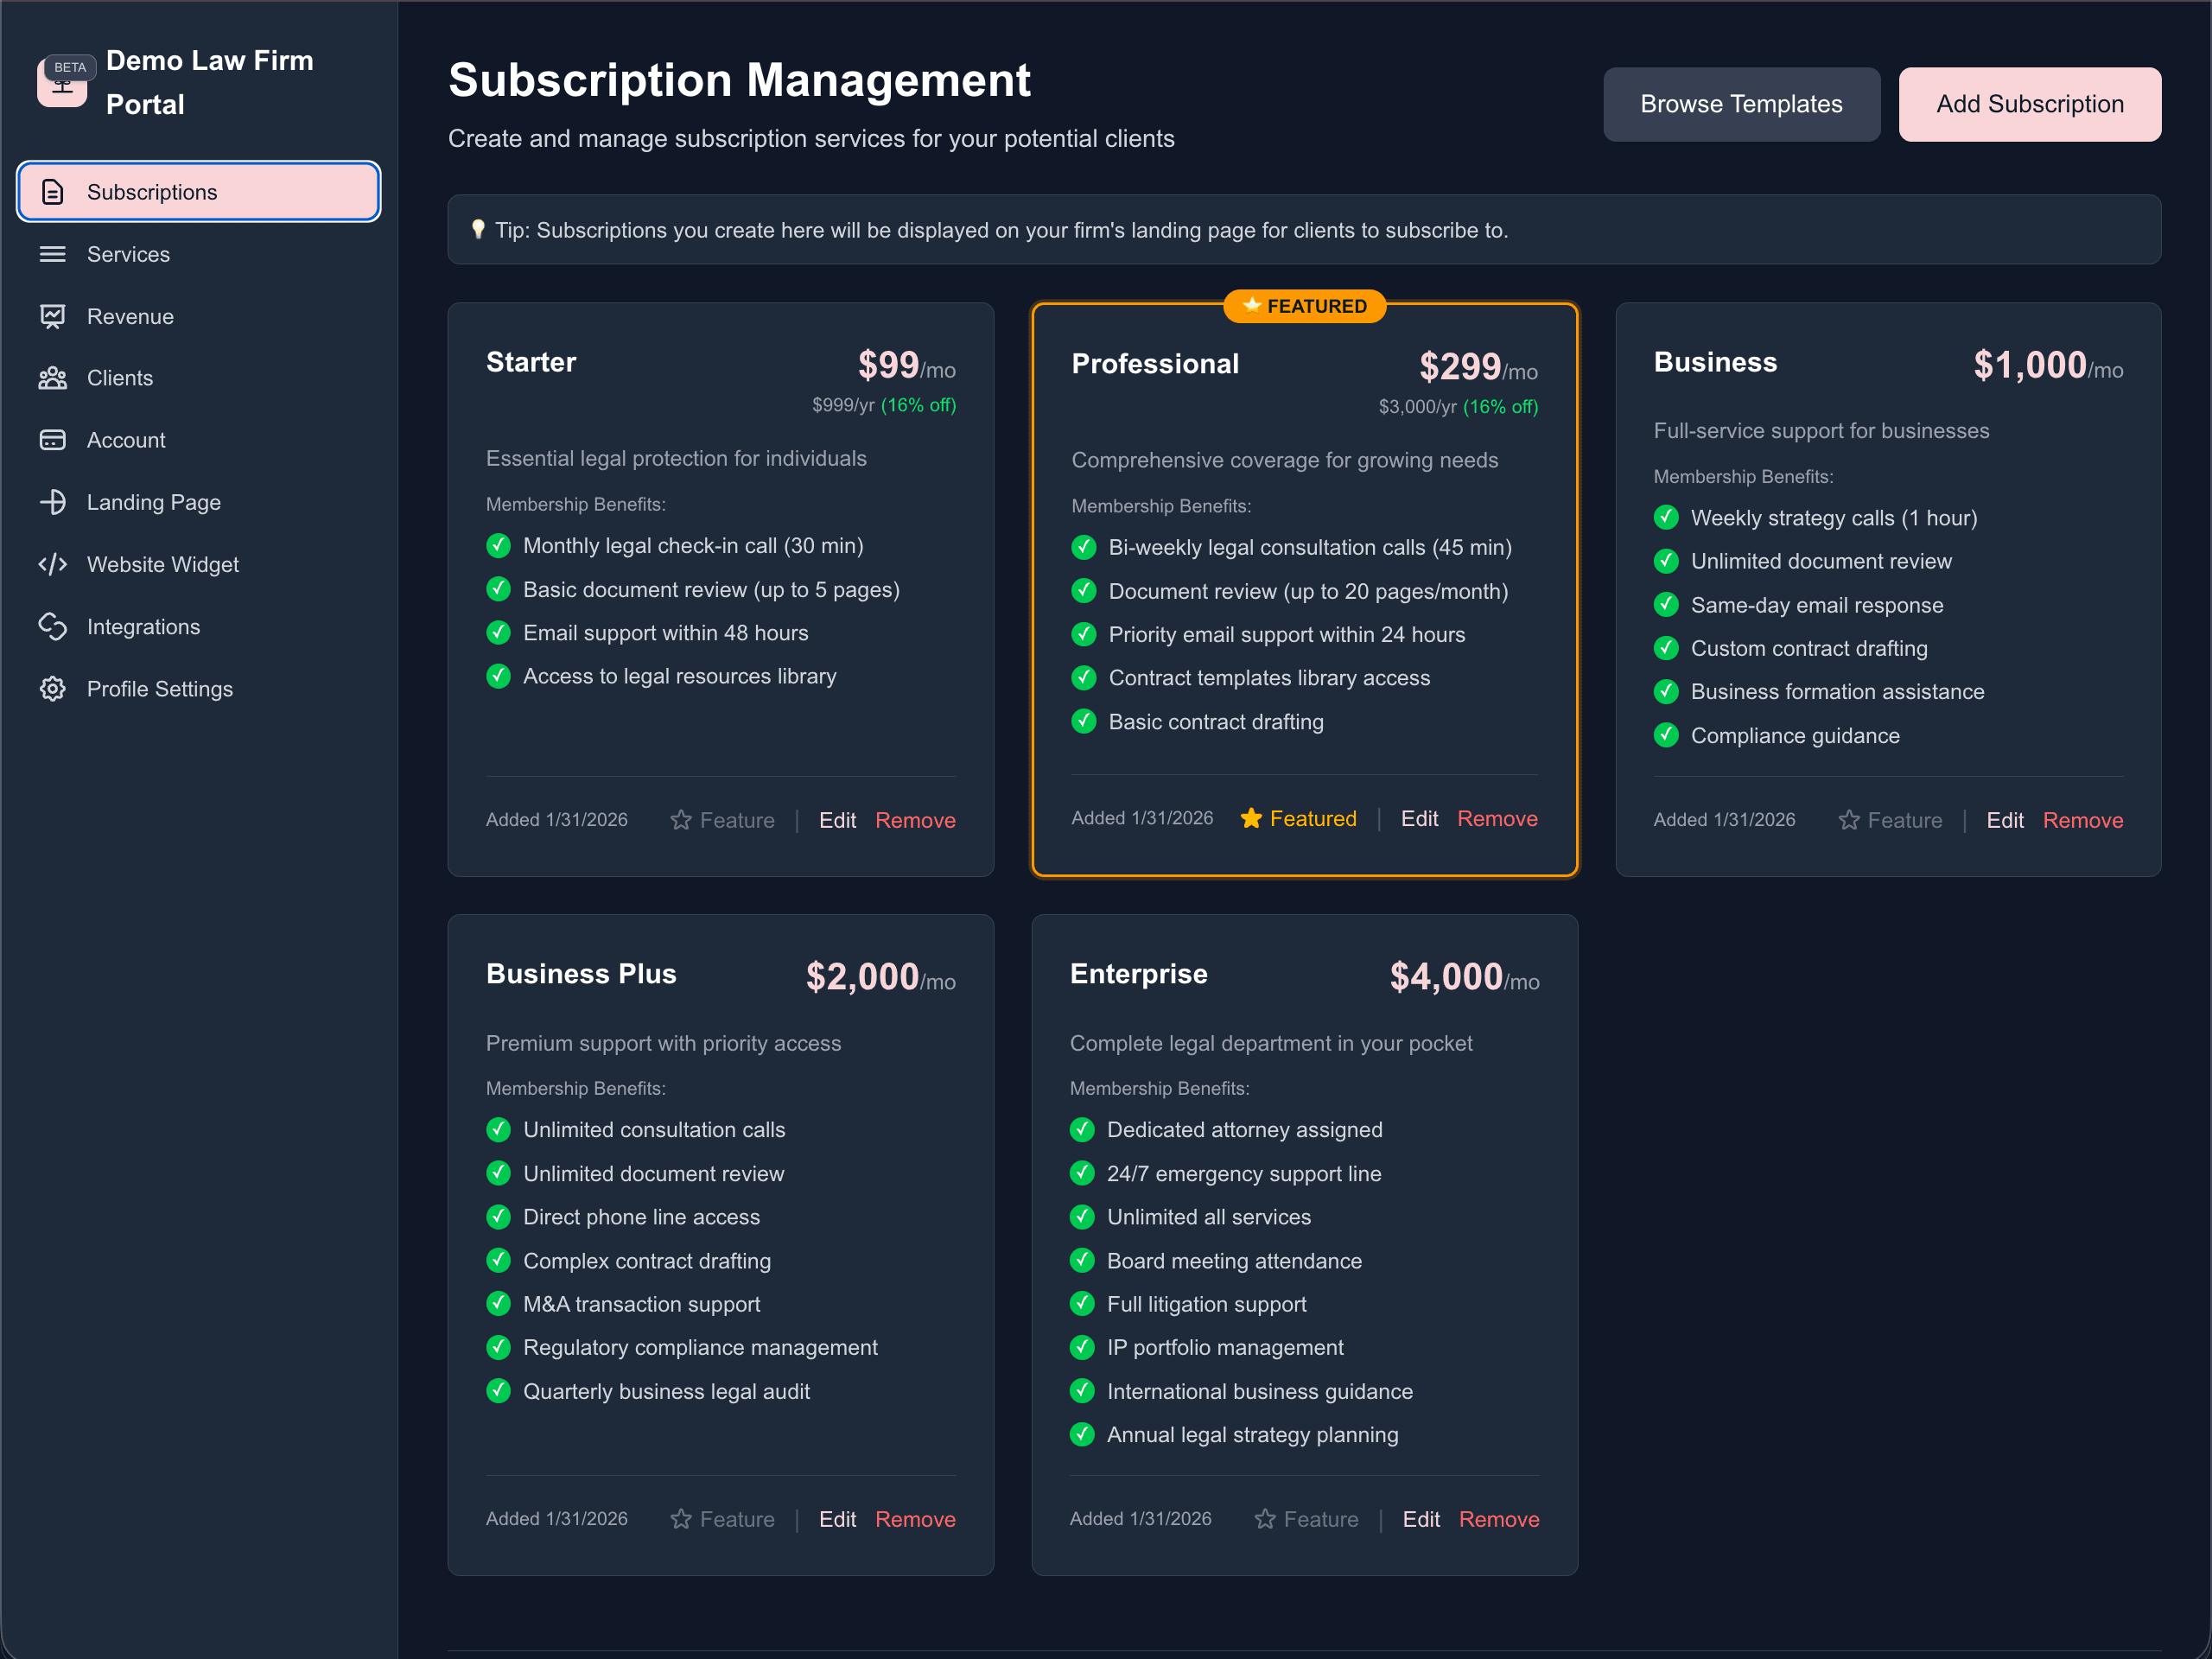Screen dimensions: 2212x1659
Task: Open Website Widget page
Action: pos(199,564)
